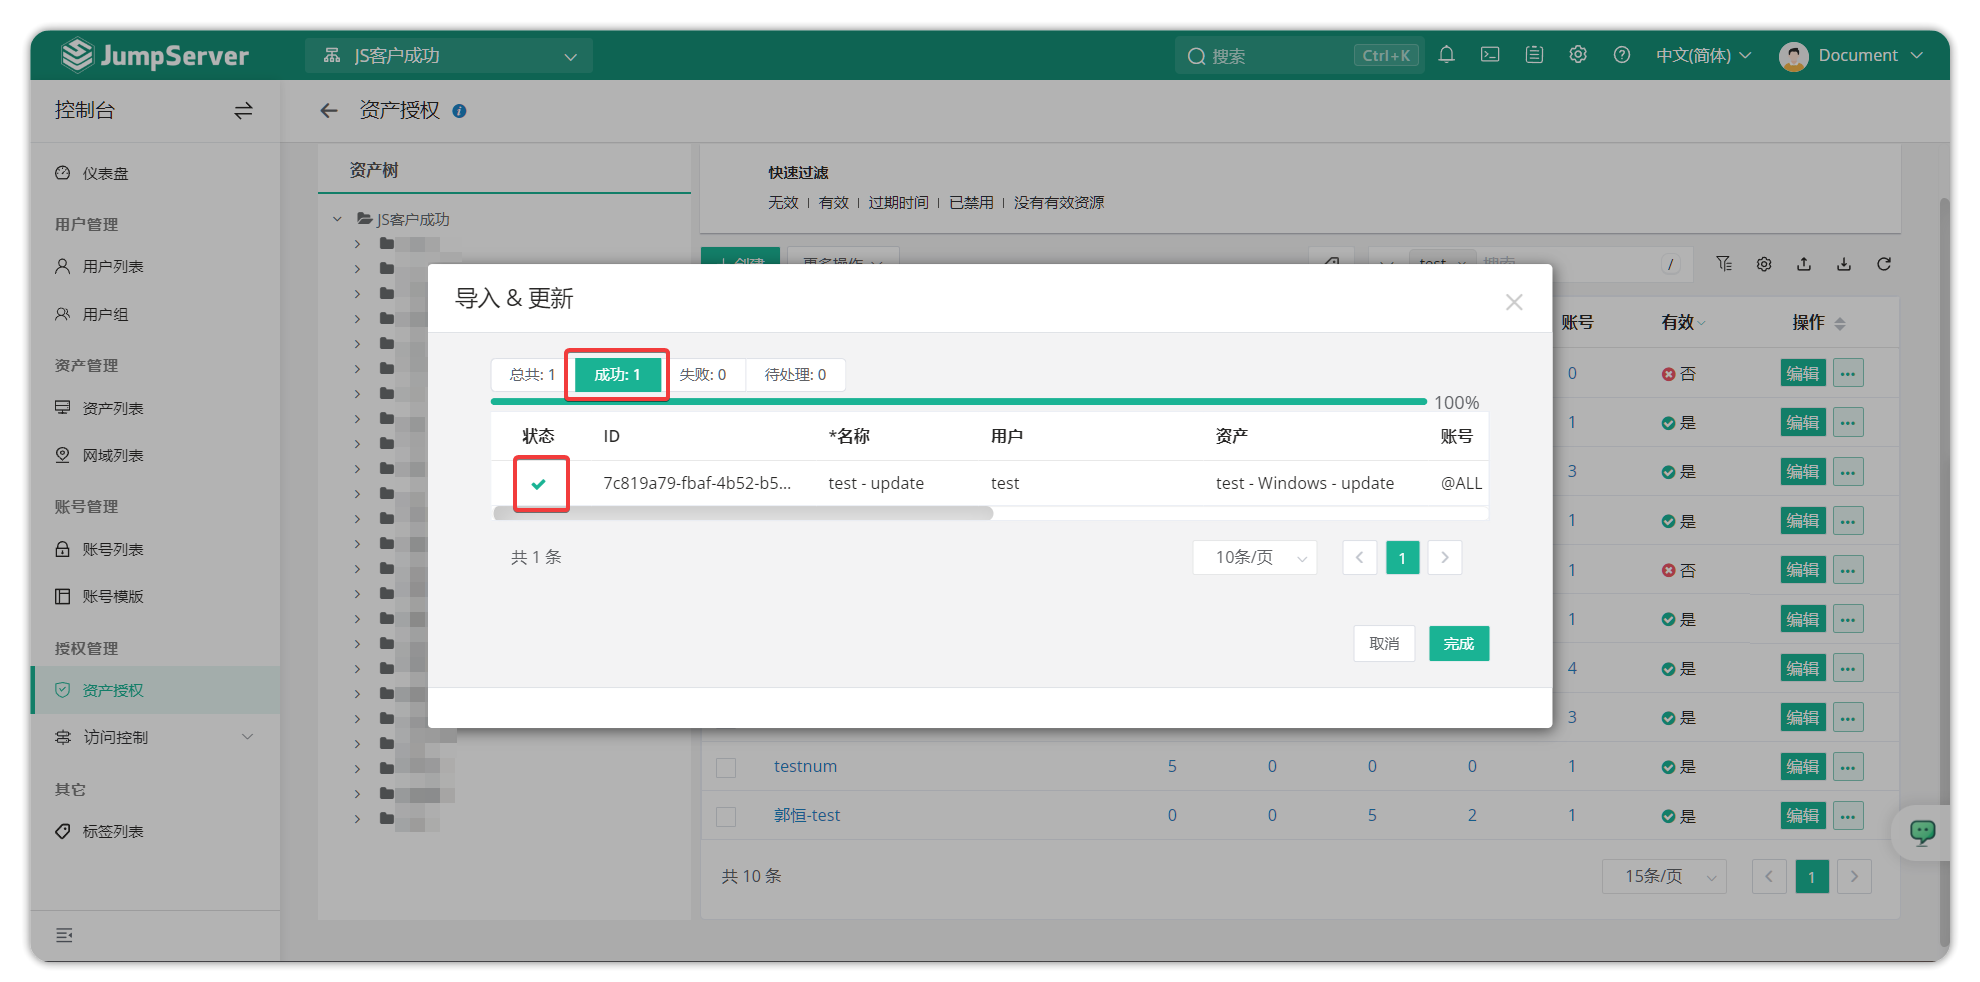Image resolution: width=1980 pixels, height=982 pixels.
Task: Click the back arrow beside 资产授权
Action: tap(329, 111)
